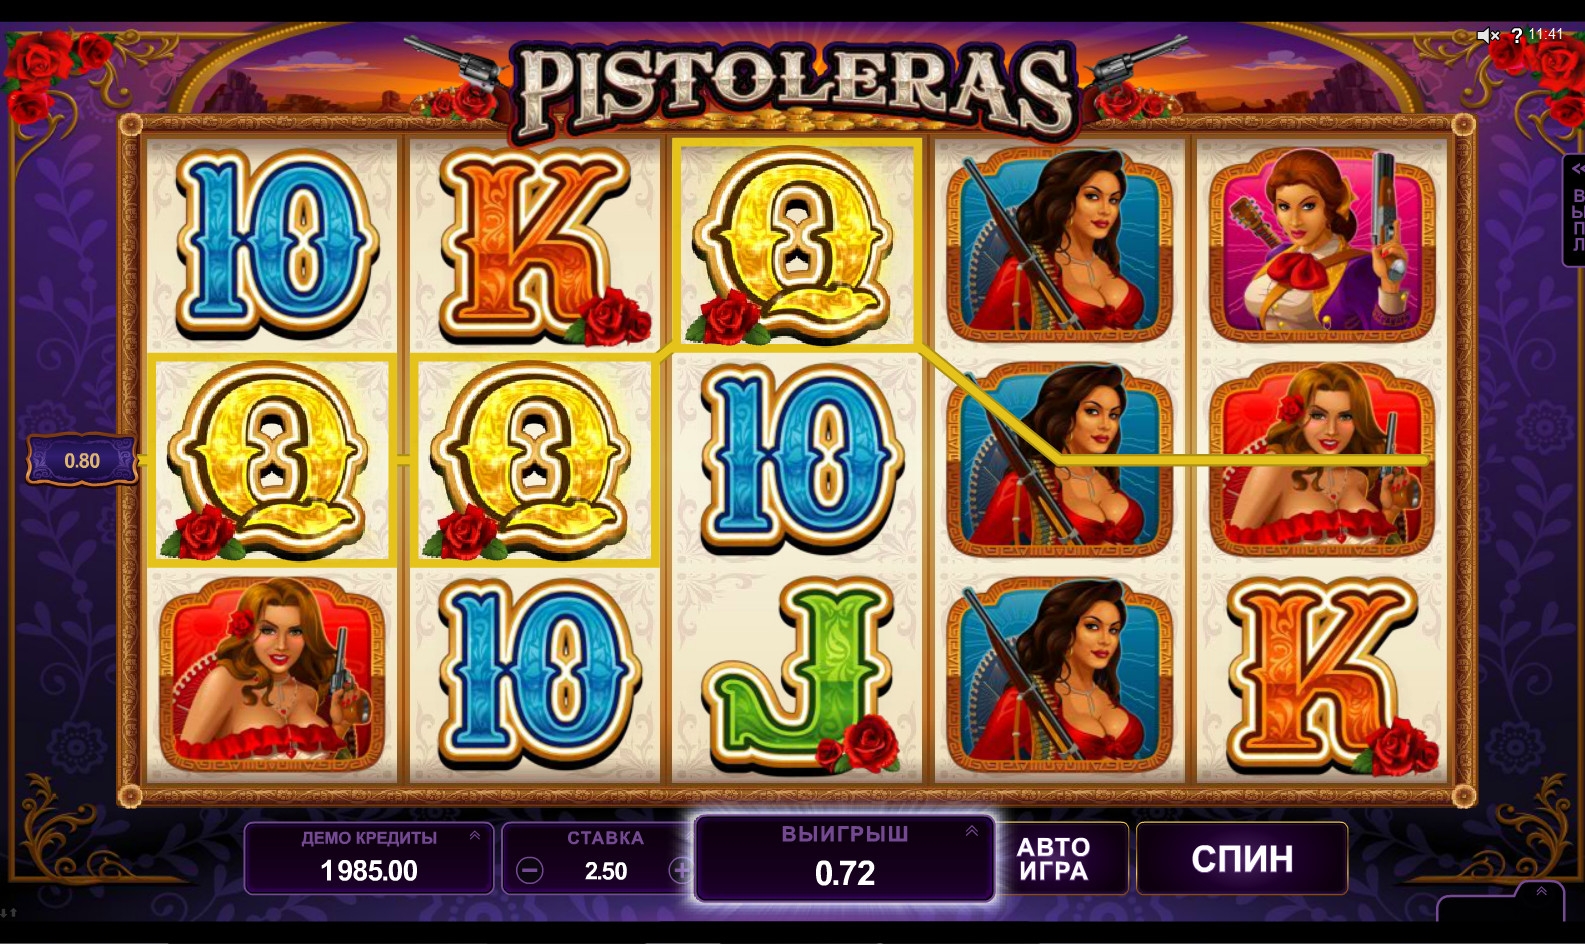Click the СТАВКА bet value field
This screenshot has width=1585, height=944.
pos(605,871)
